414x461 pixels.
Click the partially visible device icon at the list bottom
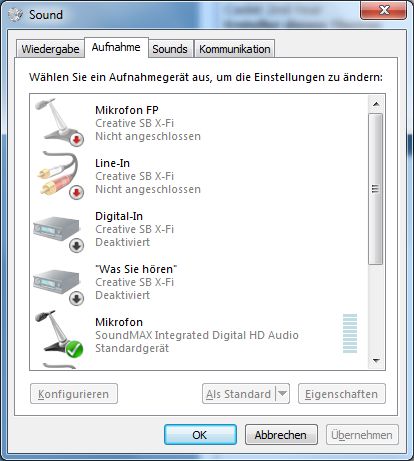coord(59,366)
